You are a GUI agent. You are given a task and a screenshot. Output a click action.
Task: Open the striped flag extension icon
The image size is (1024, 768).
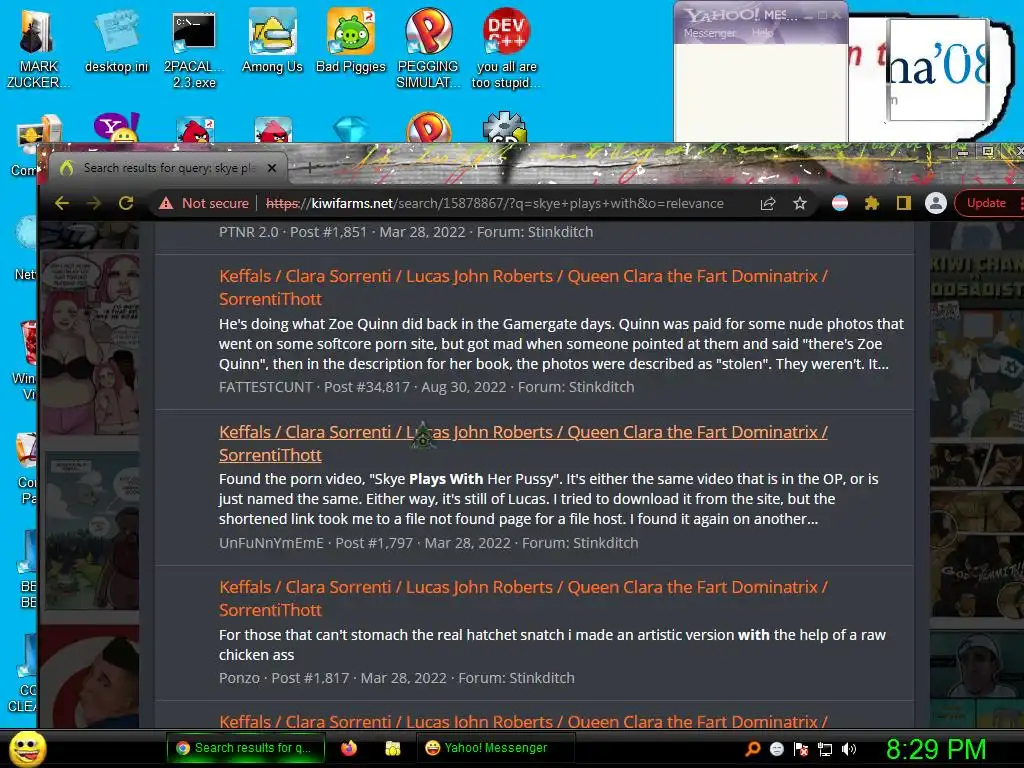[840, 203]
